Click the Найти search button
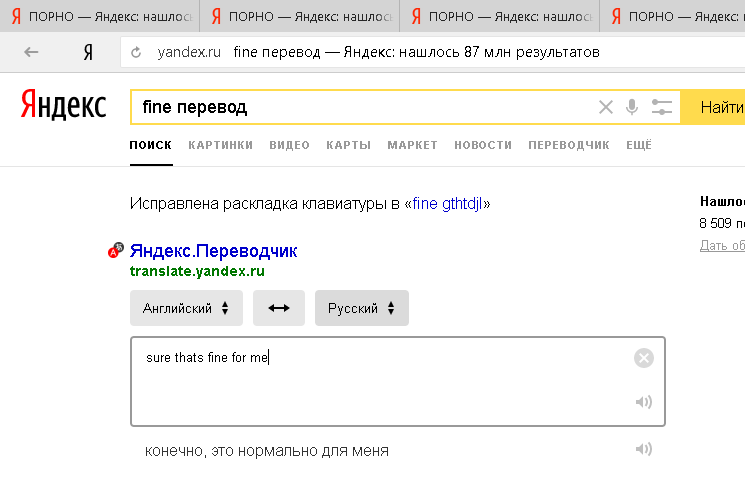This screenshot has height=488, width=745. (713, 107)
